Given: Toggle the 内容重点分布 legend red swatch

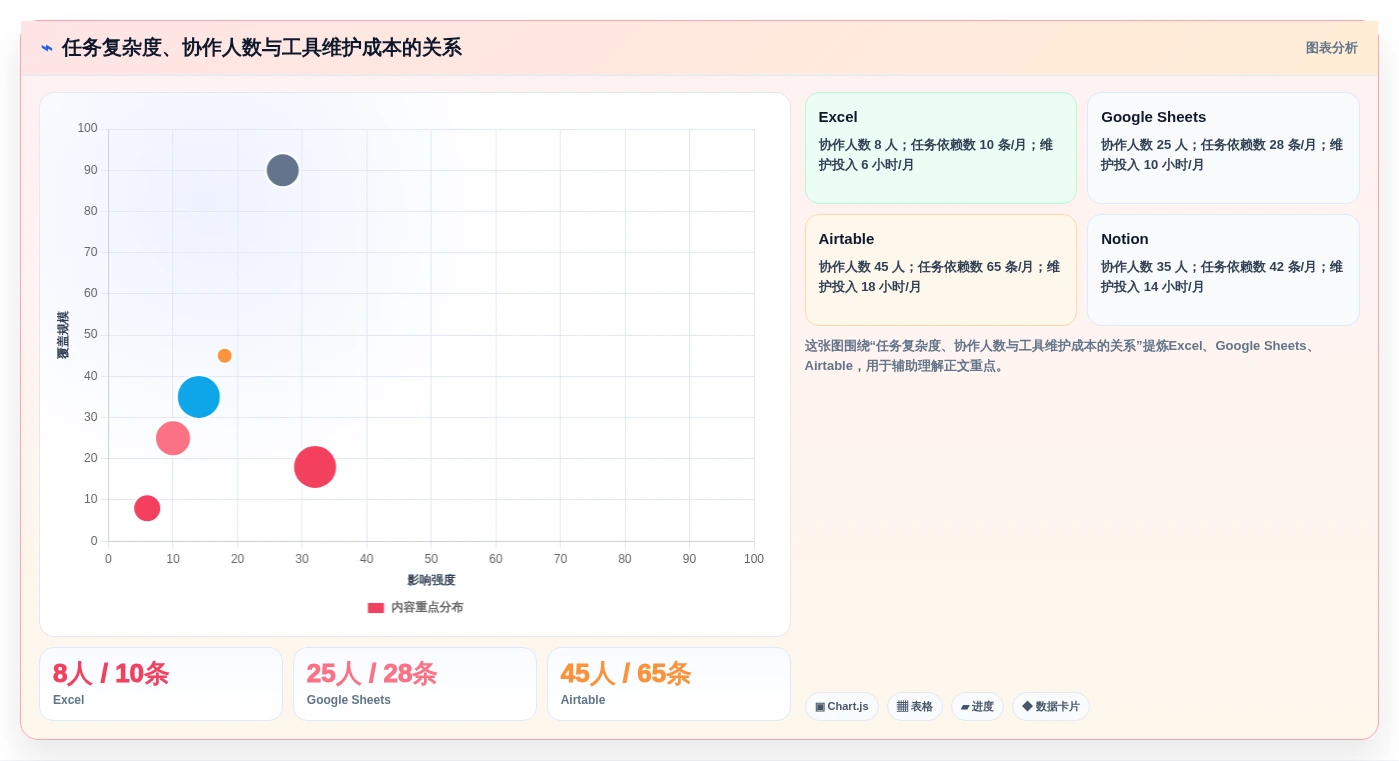Looking at the screenshot, I should click(376, 607).
